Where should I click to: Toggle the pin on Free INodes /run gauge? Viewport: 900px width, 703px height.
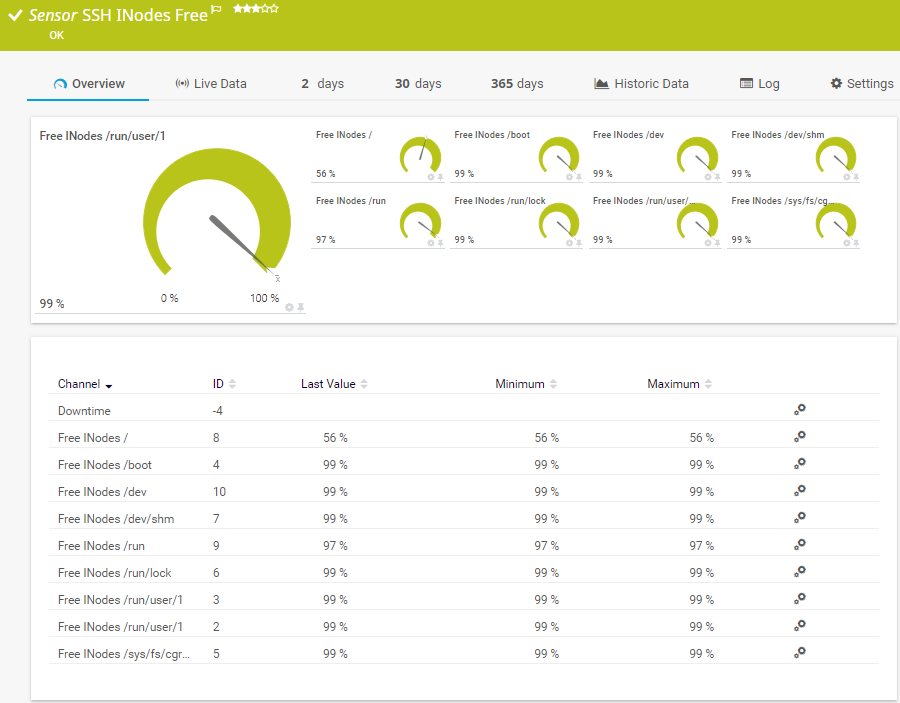(x=440, y=243)
